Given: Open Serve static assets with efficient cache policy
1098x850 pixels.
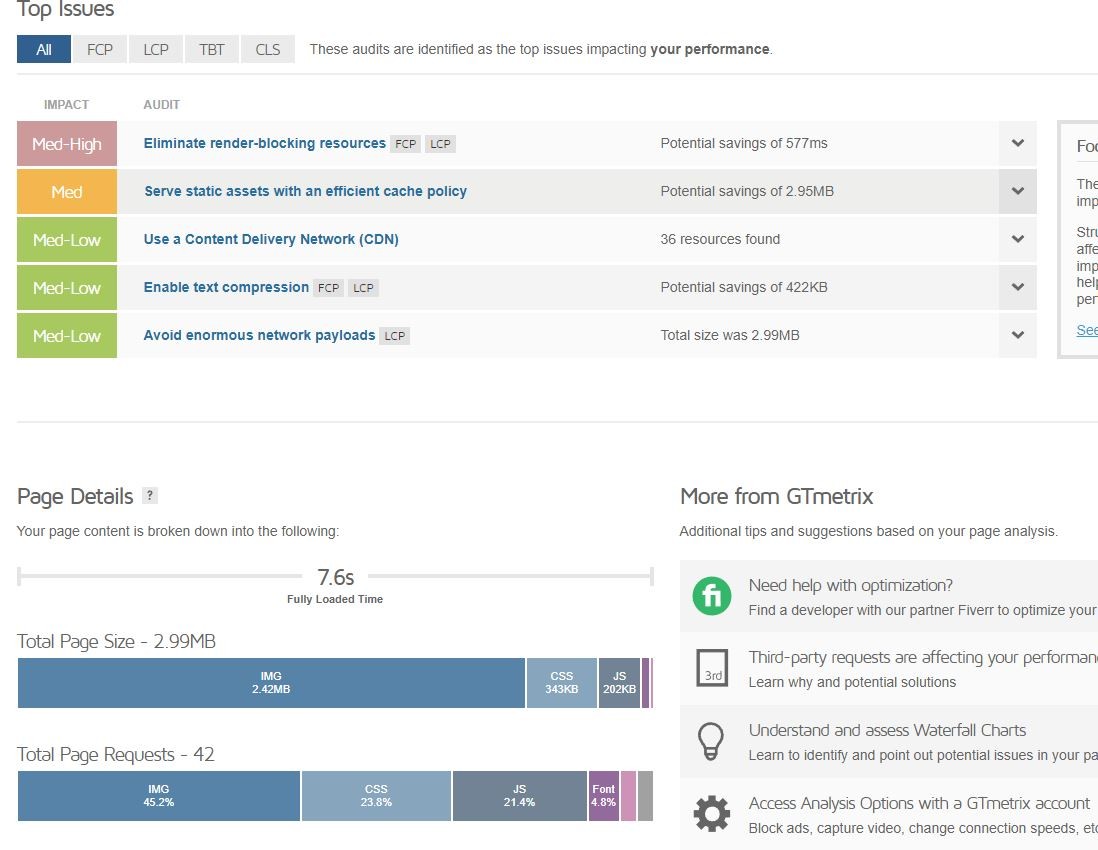Looking at the screenshot, I should [305, 191].
